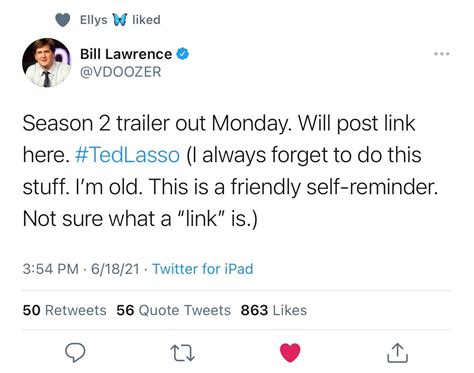Click Bill Lawrence's profile picture
Screen dimensions: 474x373
47,62
